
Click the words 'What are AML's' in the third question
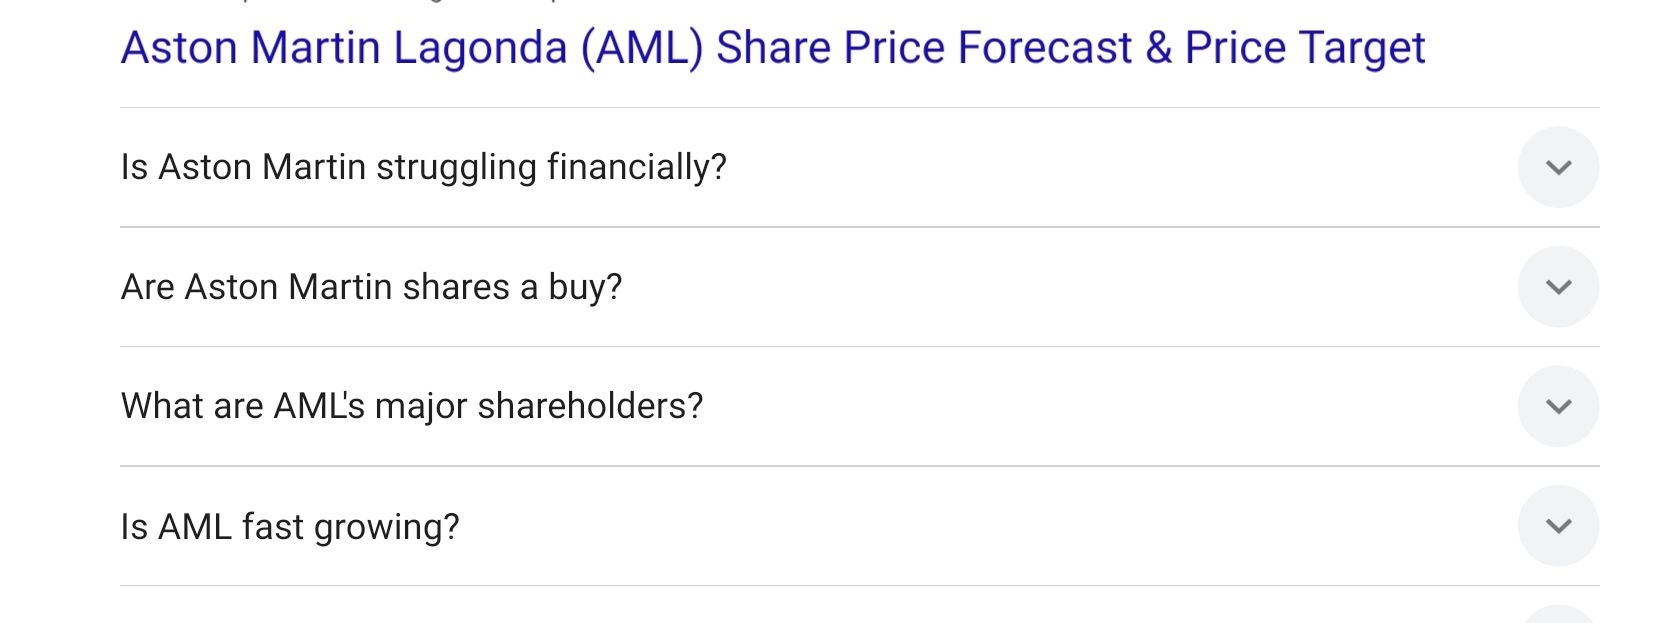[x=243, y=406]
